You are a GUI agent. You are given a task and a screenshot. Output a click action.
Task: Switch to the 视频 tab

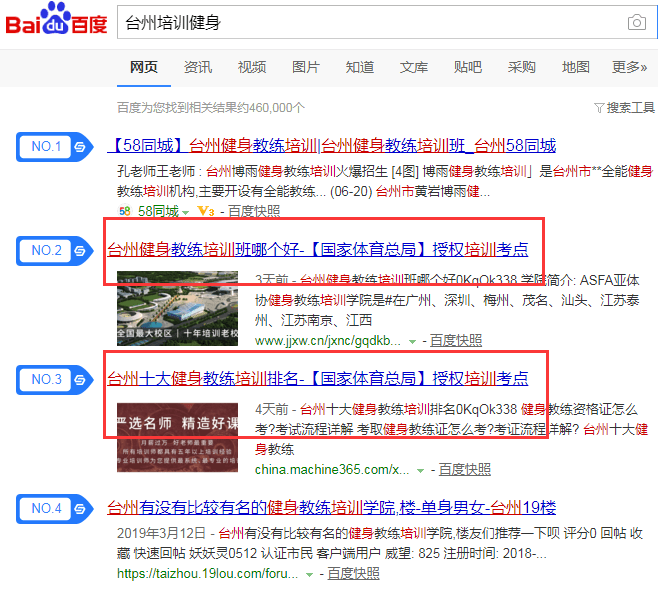pyautogui.click(x=252, y=67)
